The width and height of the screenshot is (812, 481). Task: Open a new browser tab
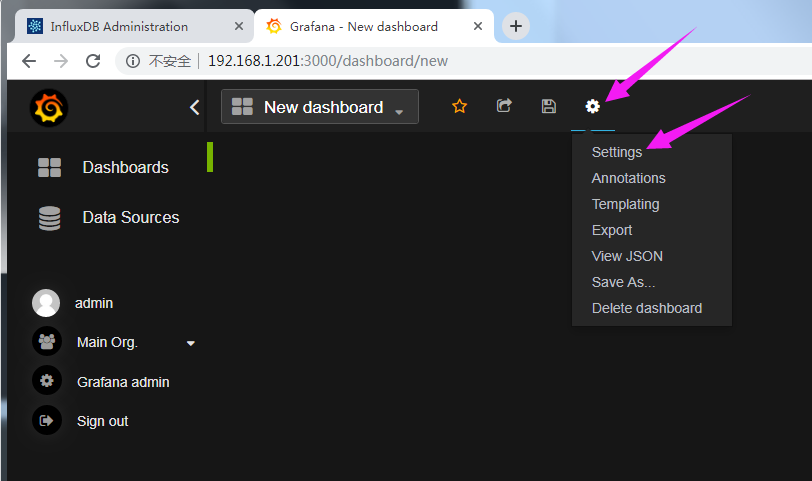tap(516, 26)
